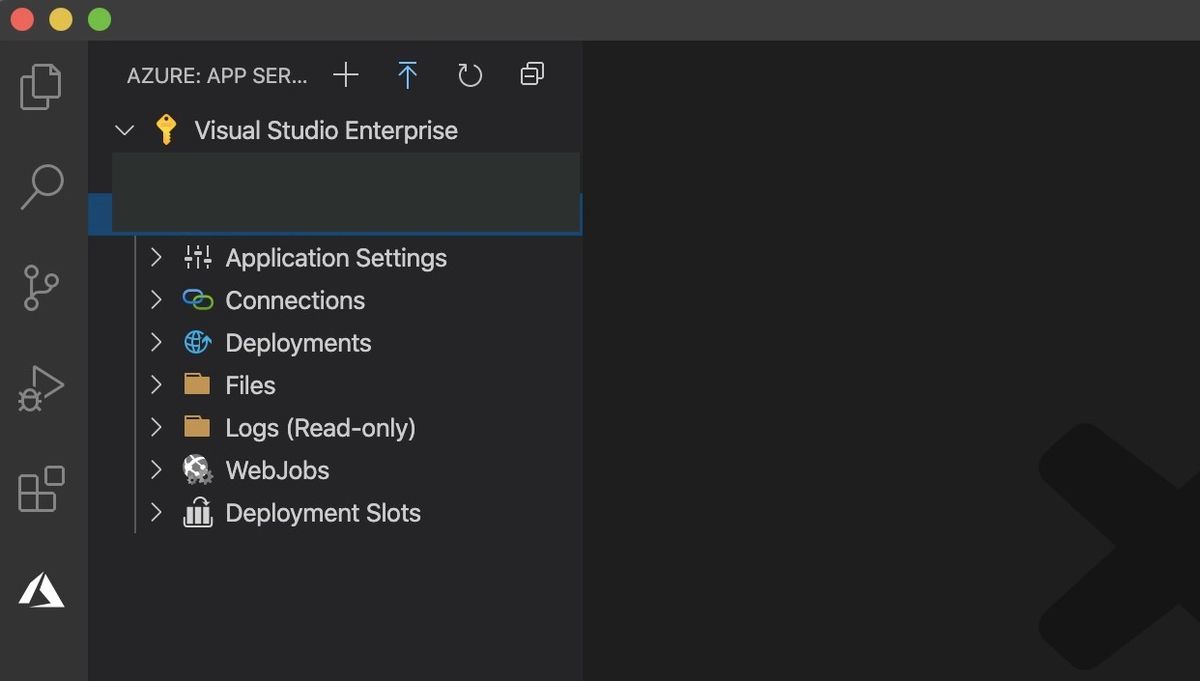
Task: Open the Explorer view in activity bar
Action: click(x=41, y=87)
